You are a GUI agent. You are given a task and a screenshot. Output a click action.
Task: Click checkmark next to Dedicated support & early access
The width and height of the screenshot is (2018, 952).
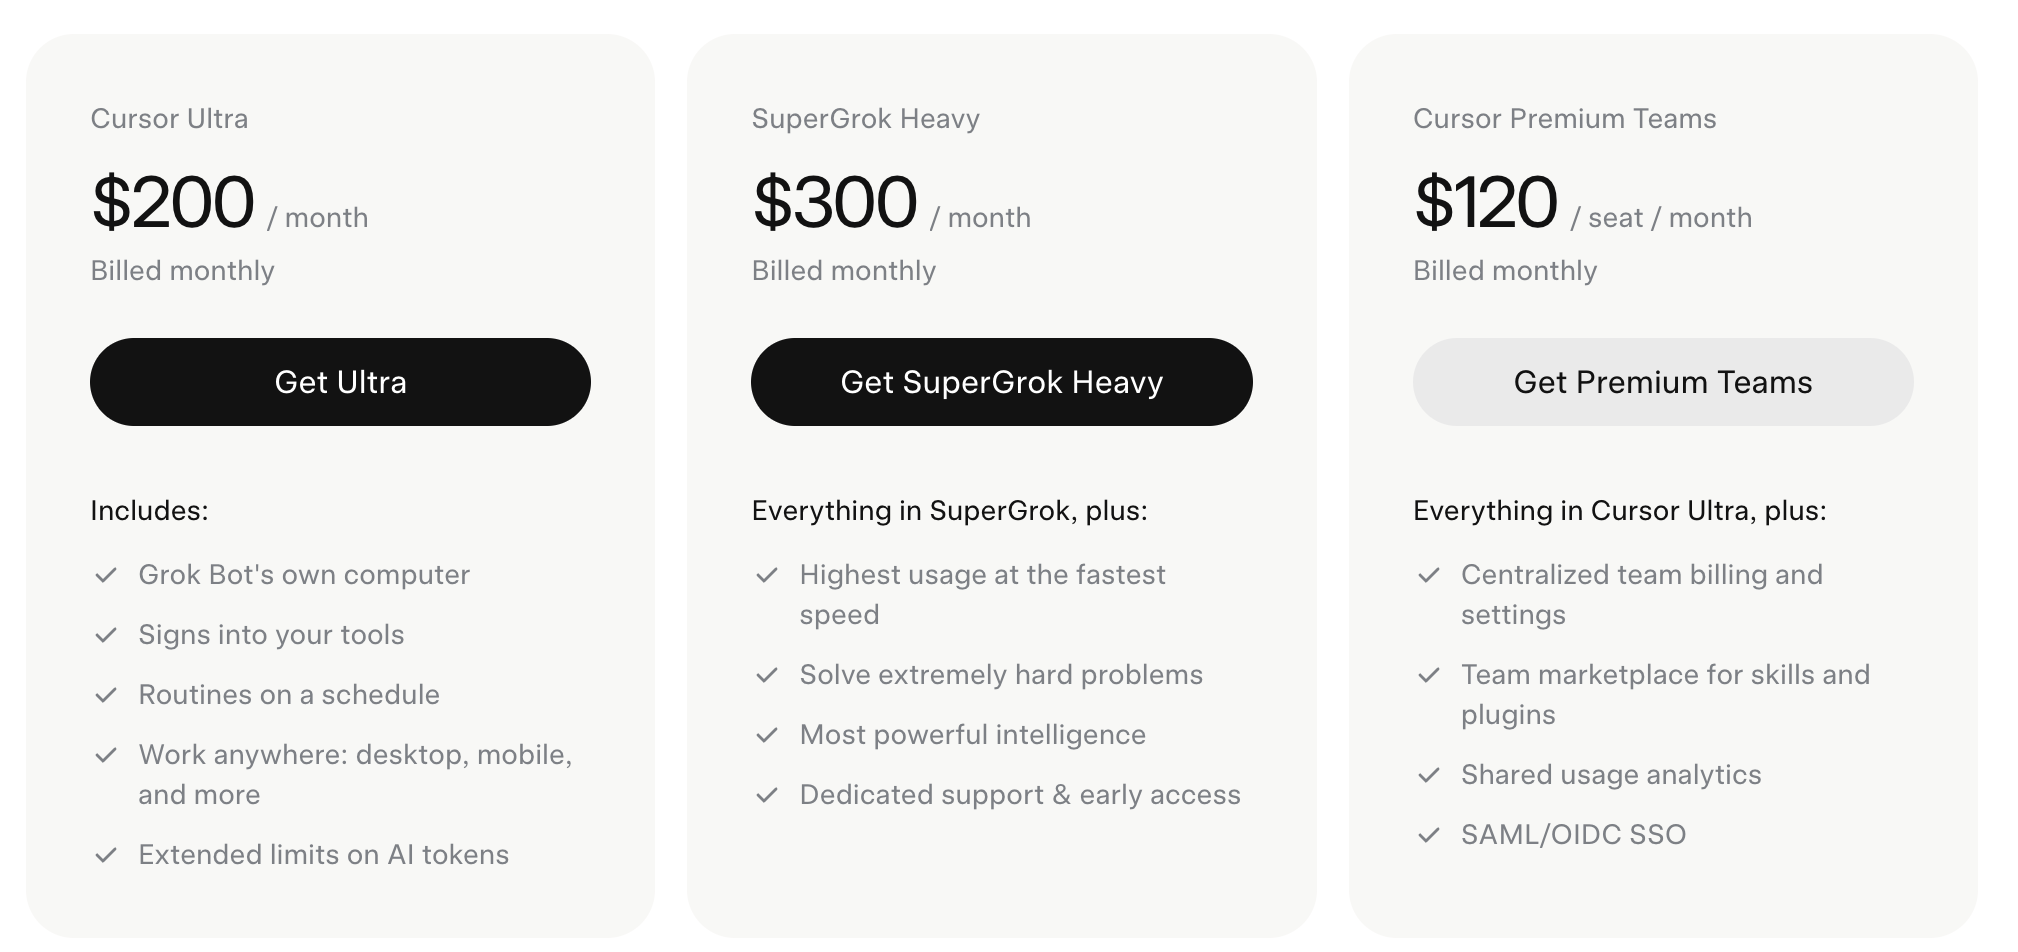click(767, 795)
